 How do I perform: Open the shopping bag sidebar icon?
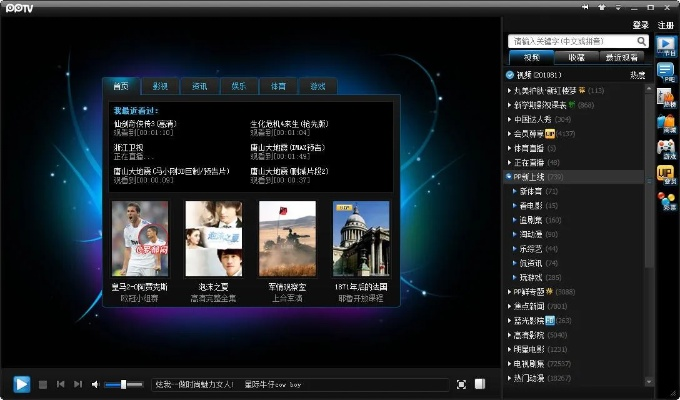point(666,201)
